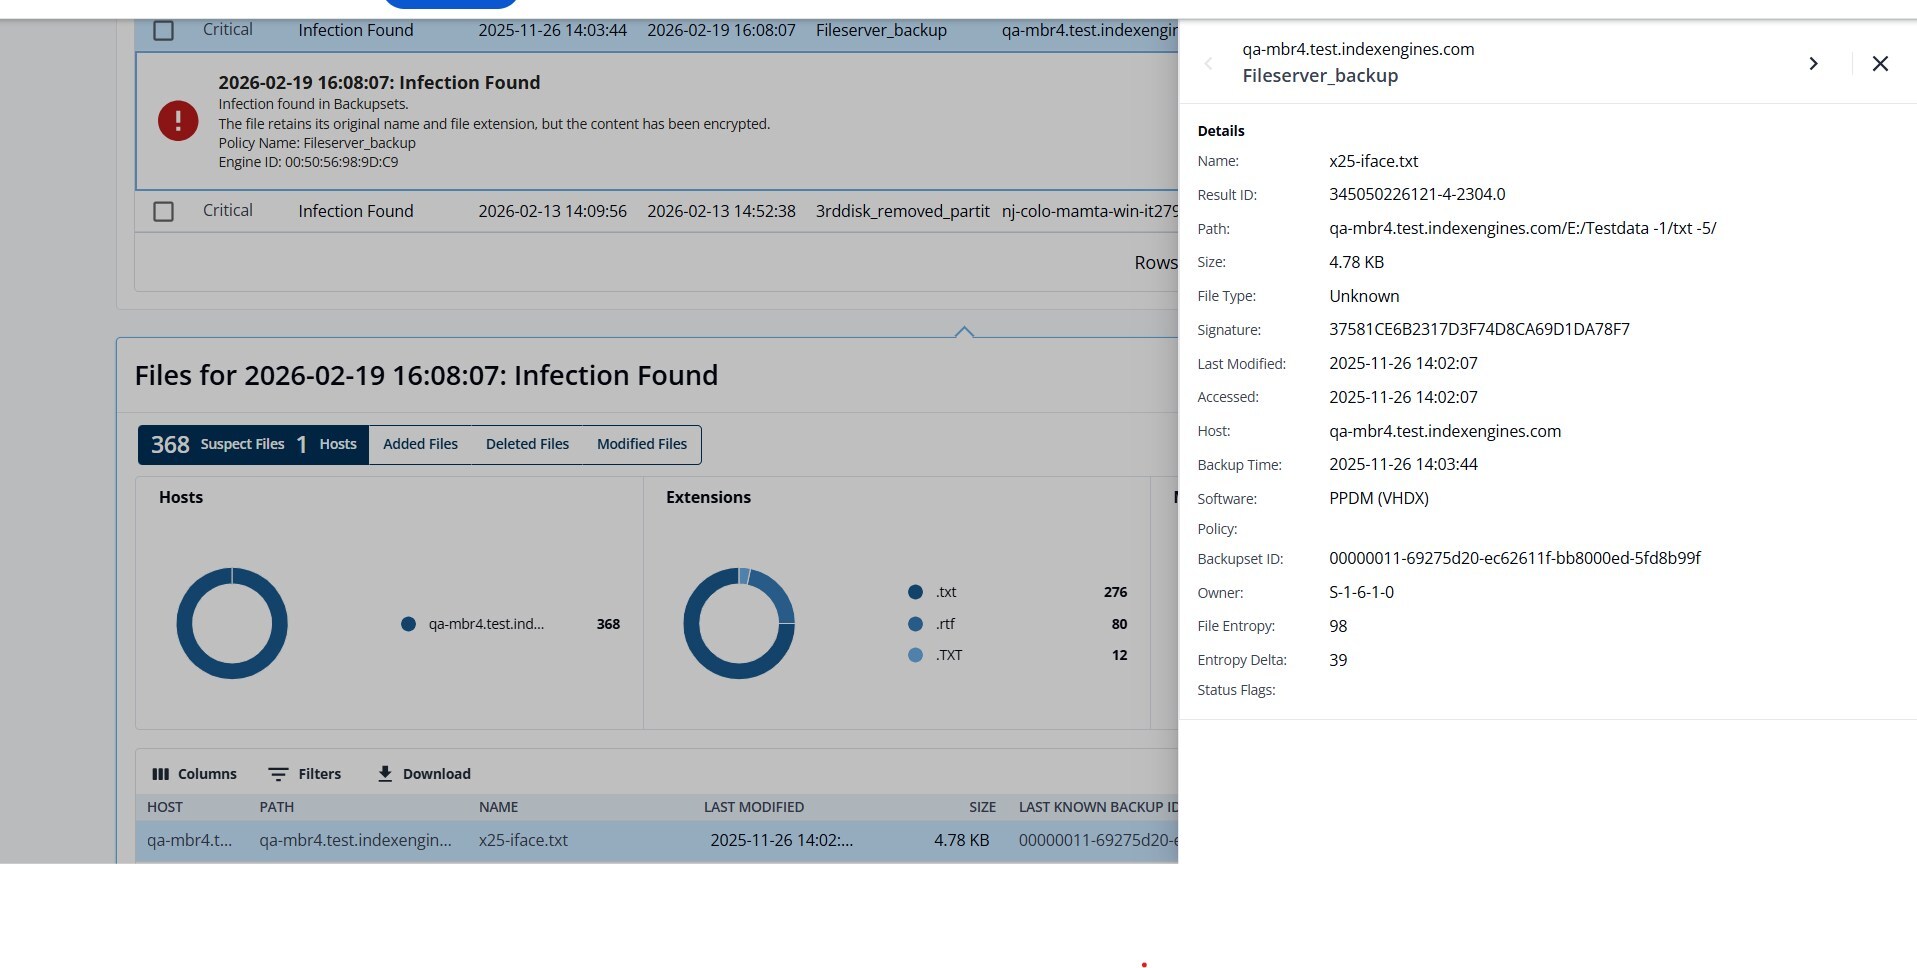Select the x25-iface.txt file row
This screenshot has height=968, width=1917.
(523, 841)
